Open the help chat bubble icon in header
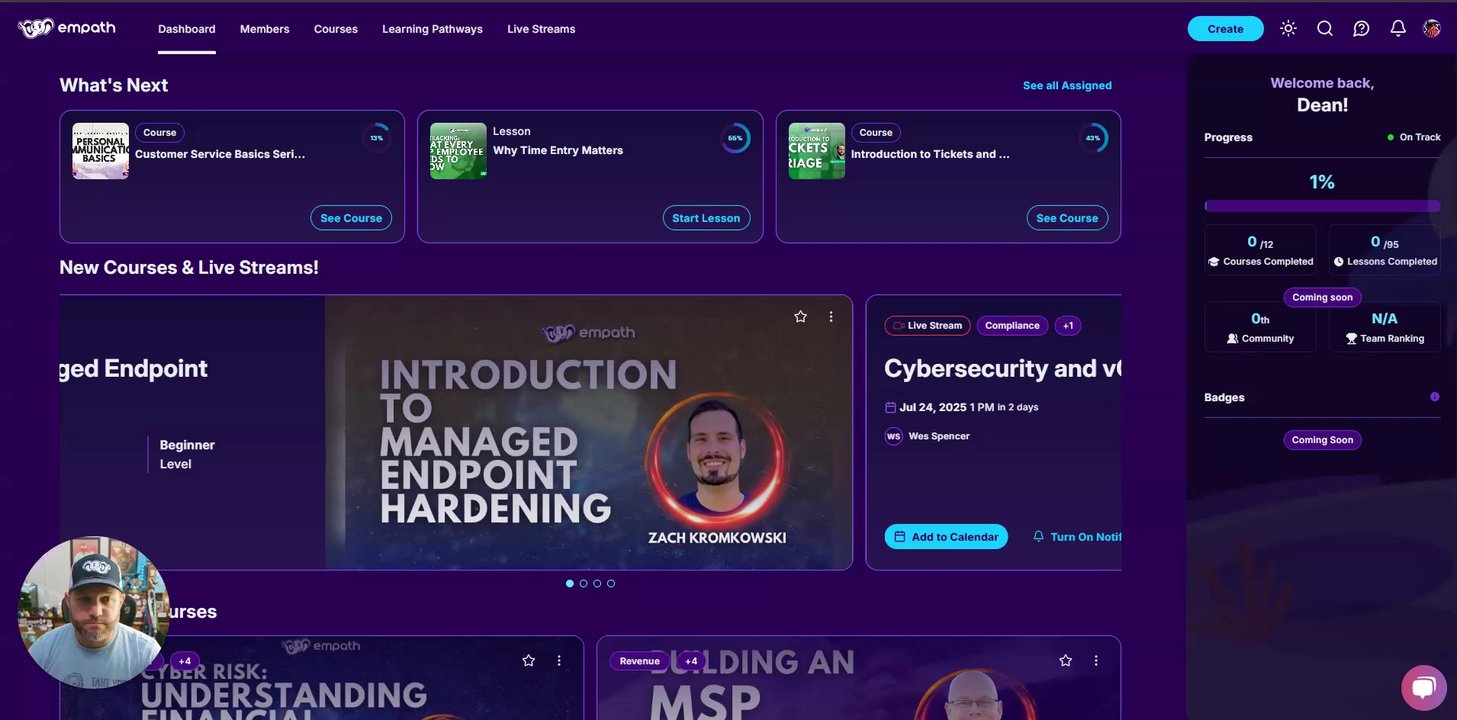Image resolution: width=1457 pixels, height=720 pixels. click(1361, 29)
